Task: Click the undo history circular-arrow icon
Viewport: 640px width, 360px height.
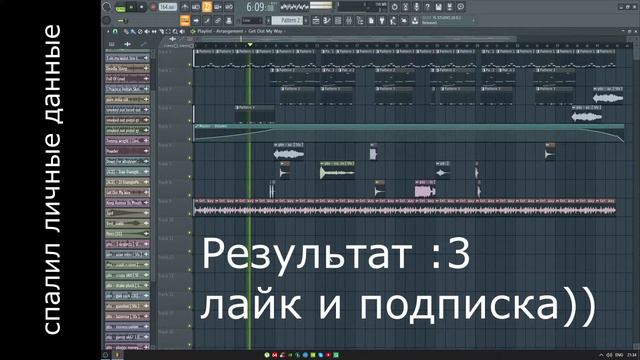Action: coord(395,7)
